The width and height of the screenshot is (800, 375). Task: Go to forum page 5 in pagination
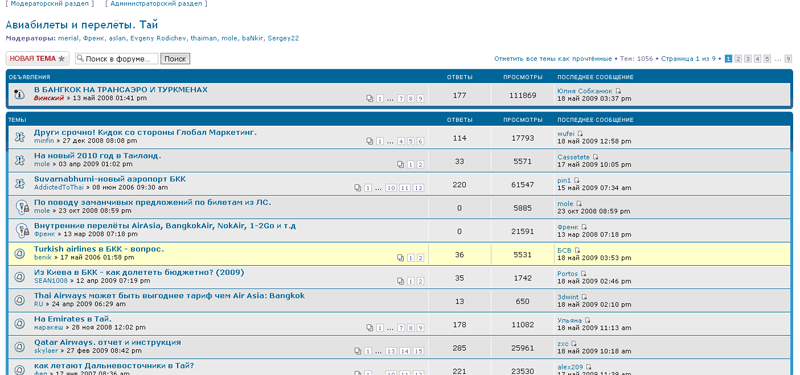tap(767, 59)
